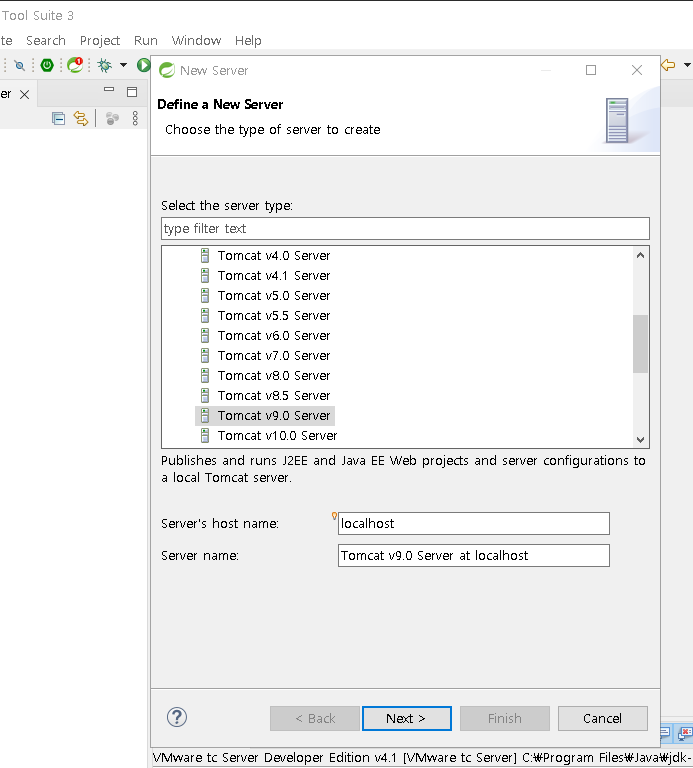Viewport: 693px width, 768px height.
Task: Click the disabled Finish button
Action: [505, 719]
